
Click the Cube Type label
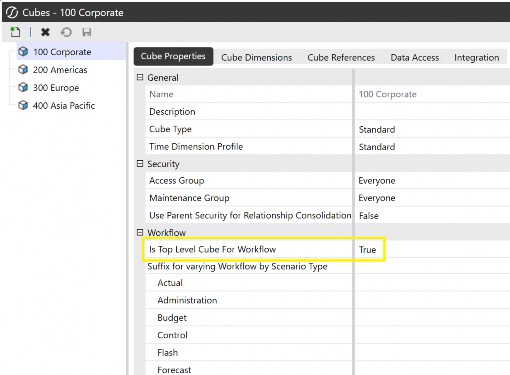click(170, 129)
